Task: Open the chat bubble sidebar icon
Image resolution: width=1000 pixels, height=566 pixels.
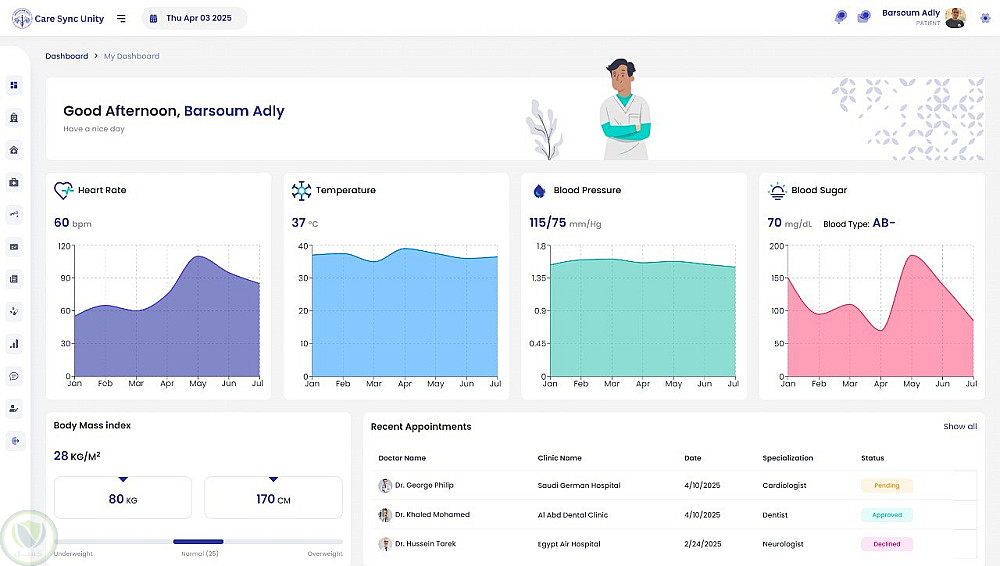Action: (x=14, y=376)
